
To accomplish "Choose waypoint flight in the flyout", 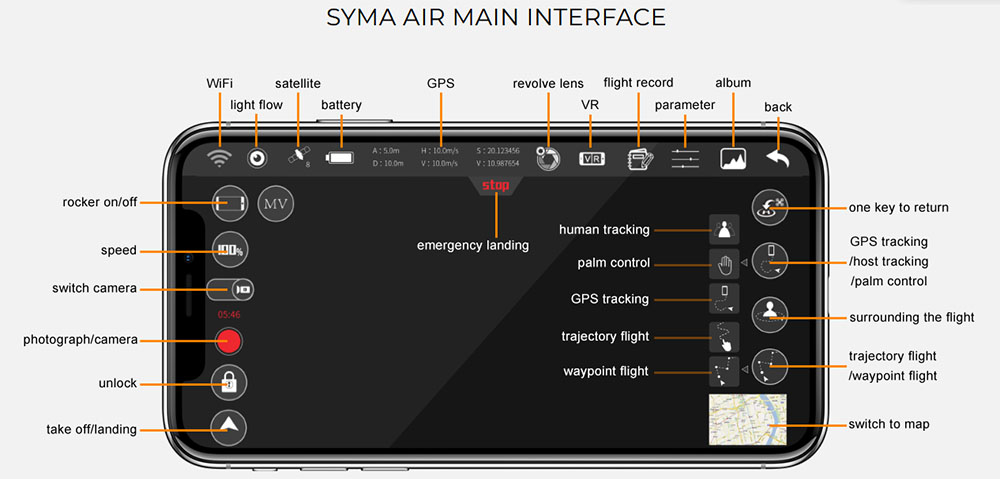I will [724, 371].
